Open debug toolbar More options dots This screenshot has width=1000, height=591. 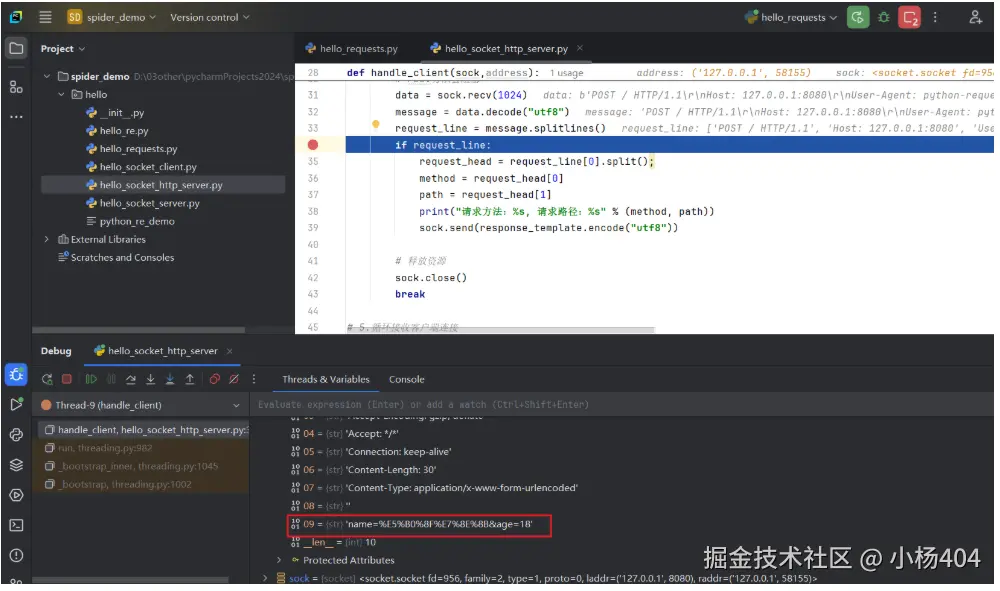(x=254, y=379)
